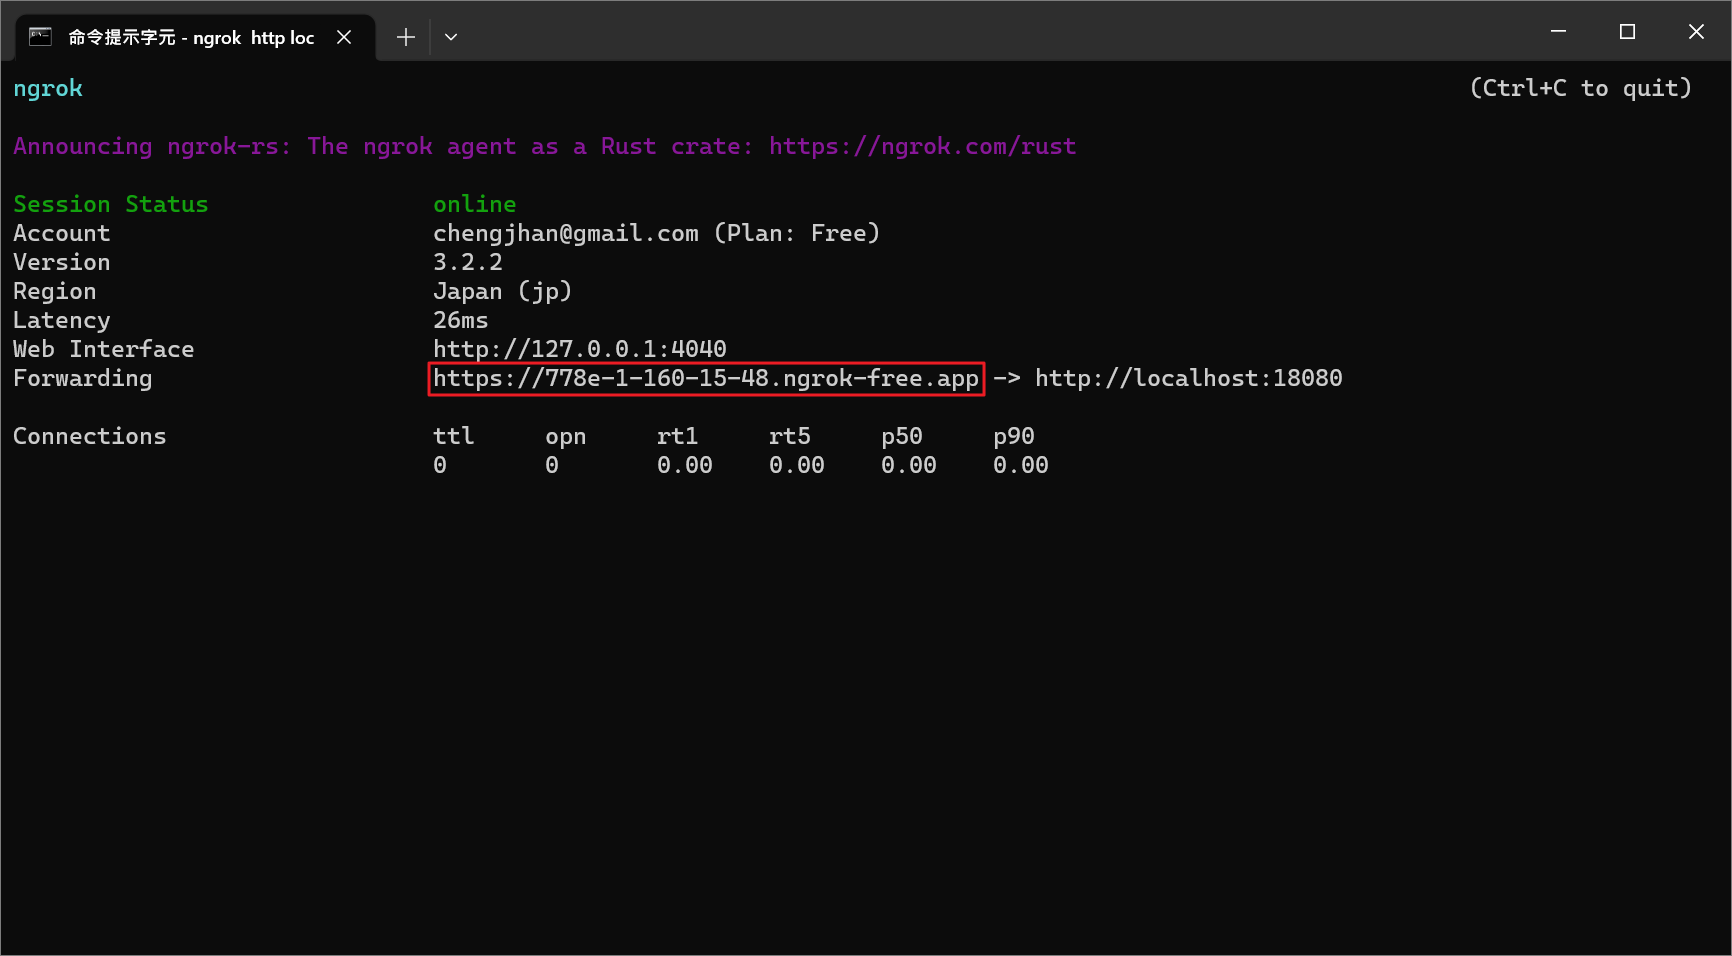Click the maximize window icon

(x=1627, y=31)
